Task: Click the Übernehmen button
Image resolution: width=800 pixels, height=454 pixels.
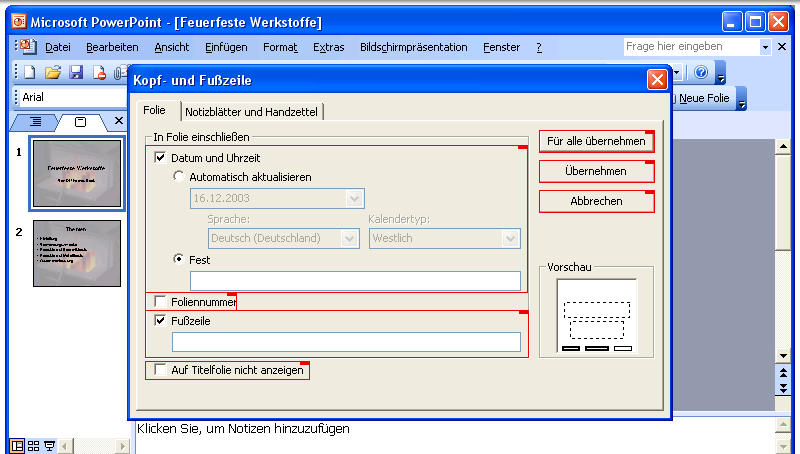Action: [x=596, y=171]
